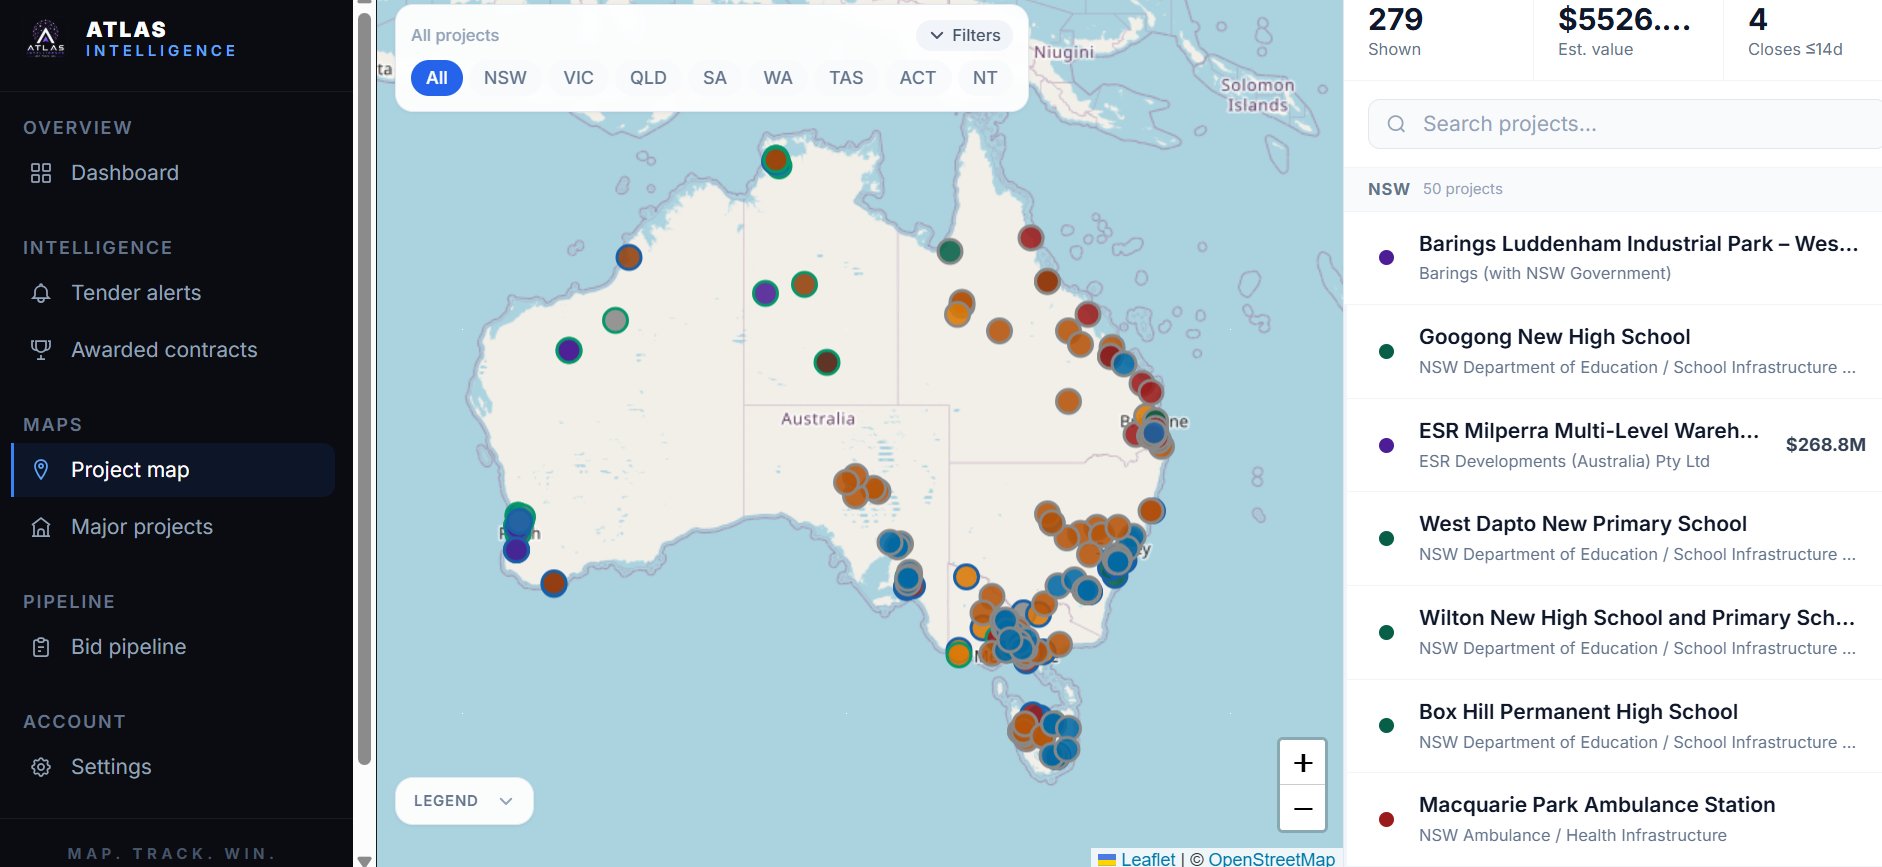Click the Tender alerts bell icon
Viewport: 1882px width, 867px height.
pyautogui.click(x=41, y=293)
